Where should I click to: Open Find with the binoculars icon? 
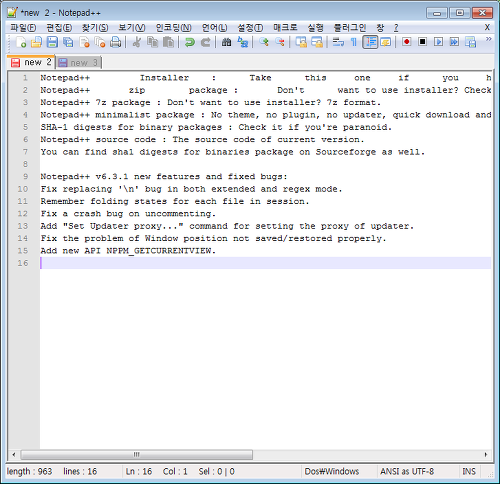(227, 42)
